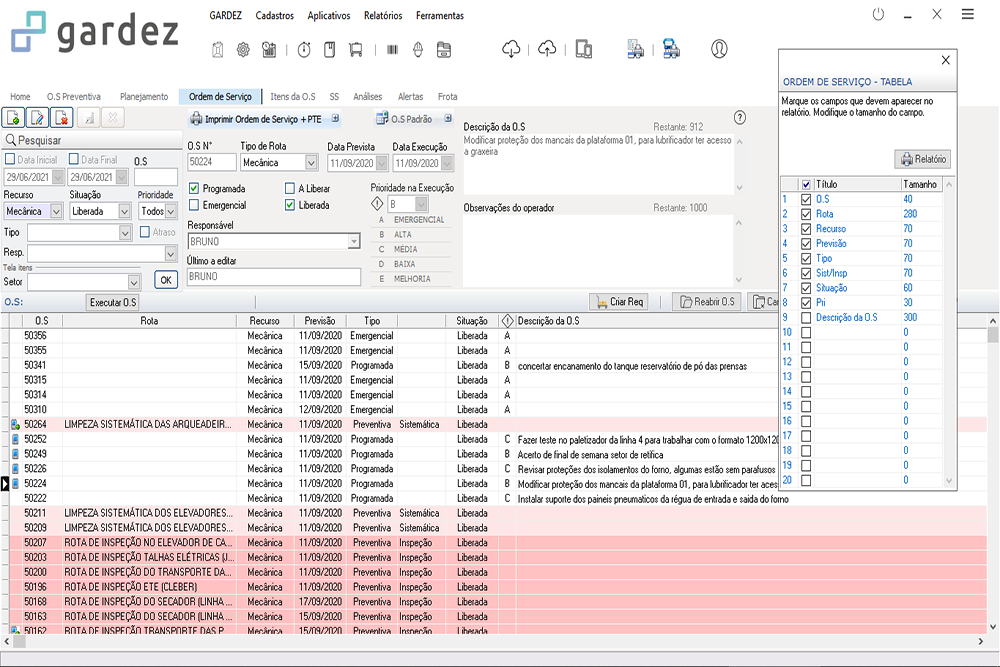Open the gear settings toolbar icon
Screen dimensions: 1000x667
pos(243,50)
